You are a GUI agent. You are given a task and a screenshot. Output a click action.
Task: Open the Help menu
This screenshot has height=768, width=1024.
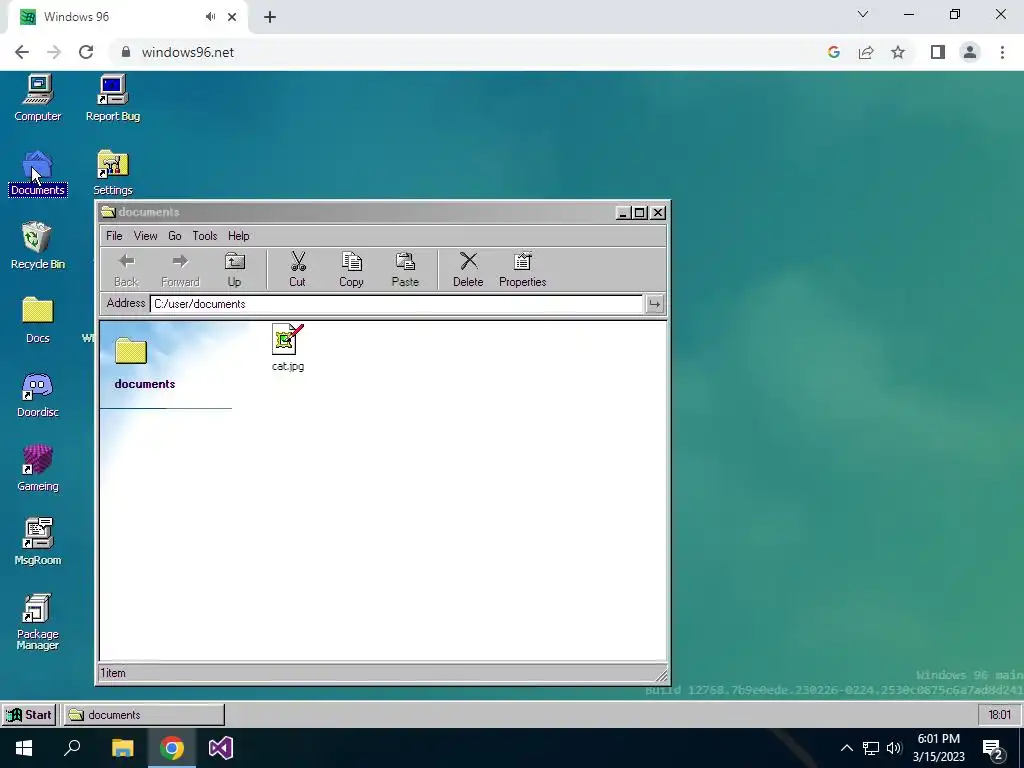point(238,236)
